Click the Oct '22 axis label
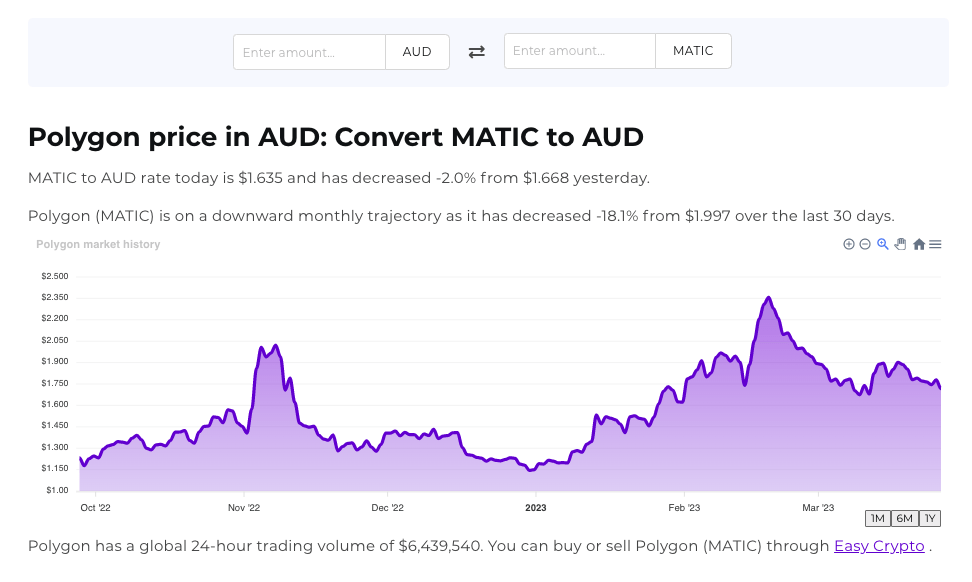The image size is (972, 582). (x=95, y=508)
